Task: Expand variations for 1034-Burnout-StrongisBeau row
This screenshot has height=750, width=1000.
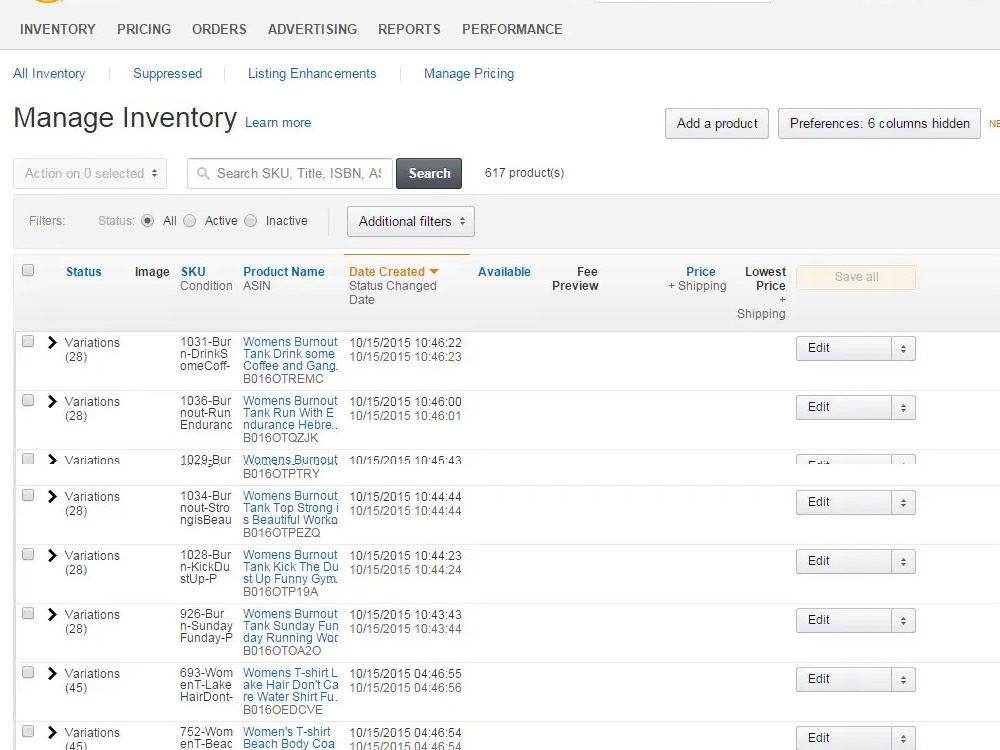Action: (x=52, y=496)
